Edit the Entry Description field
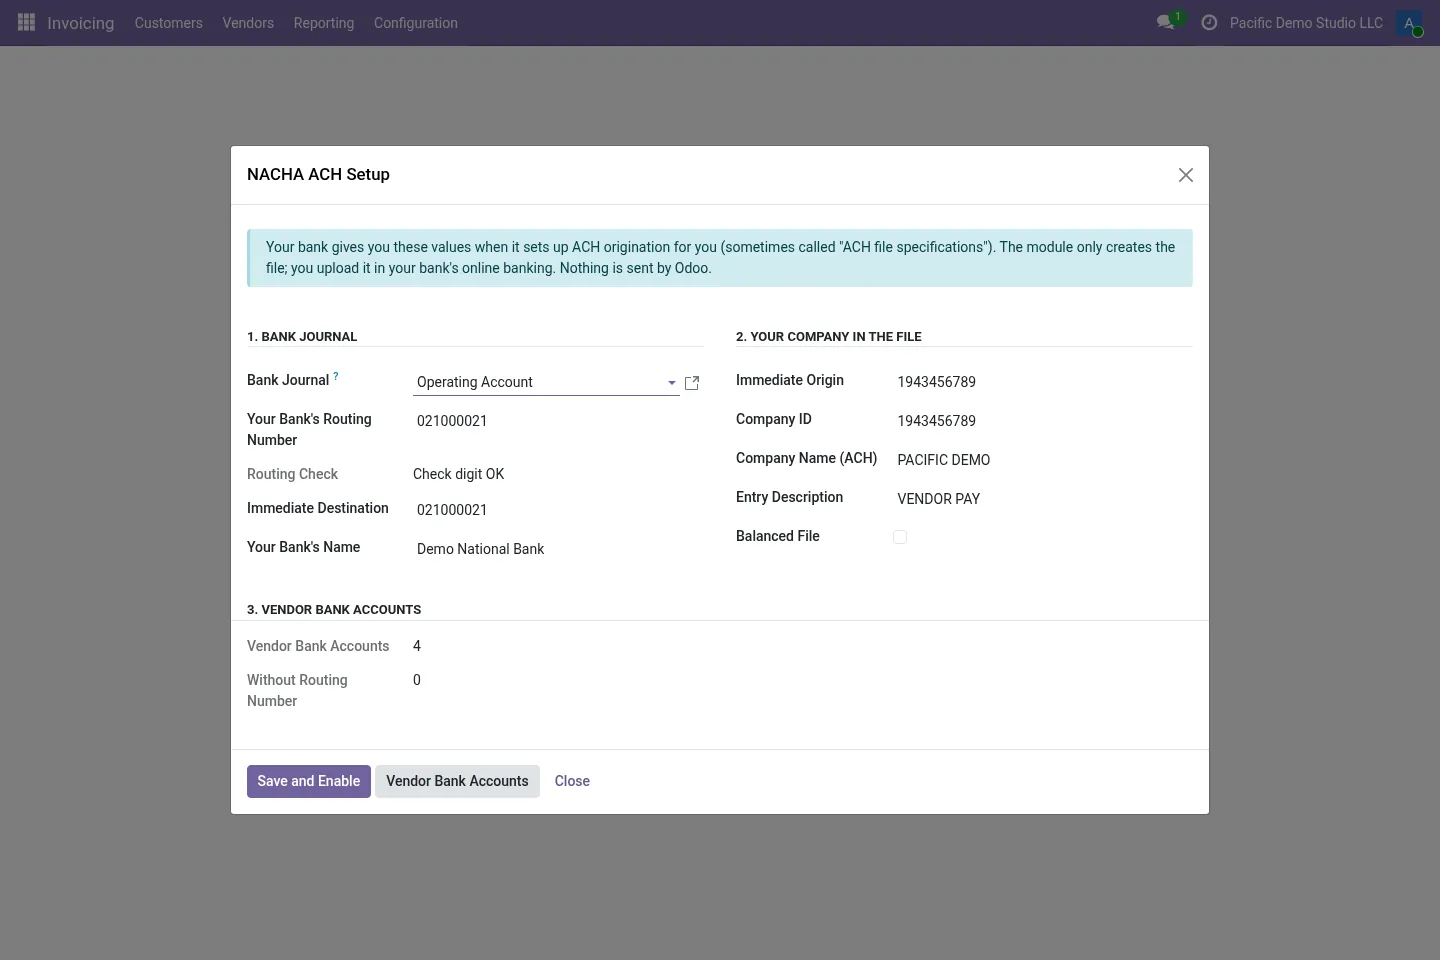This screenshot has width=1440, height=960. tap(1042, 499)
